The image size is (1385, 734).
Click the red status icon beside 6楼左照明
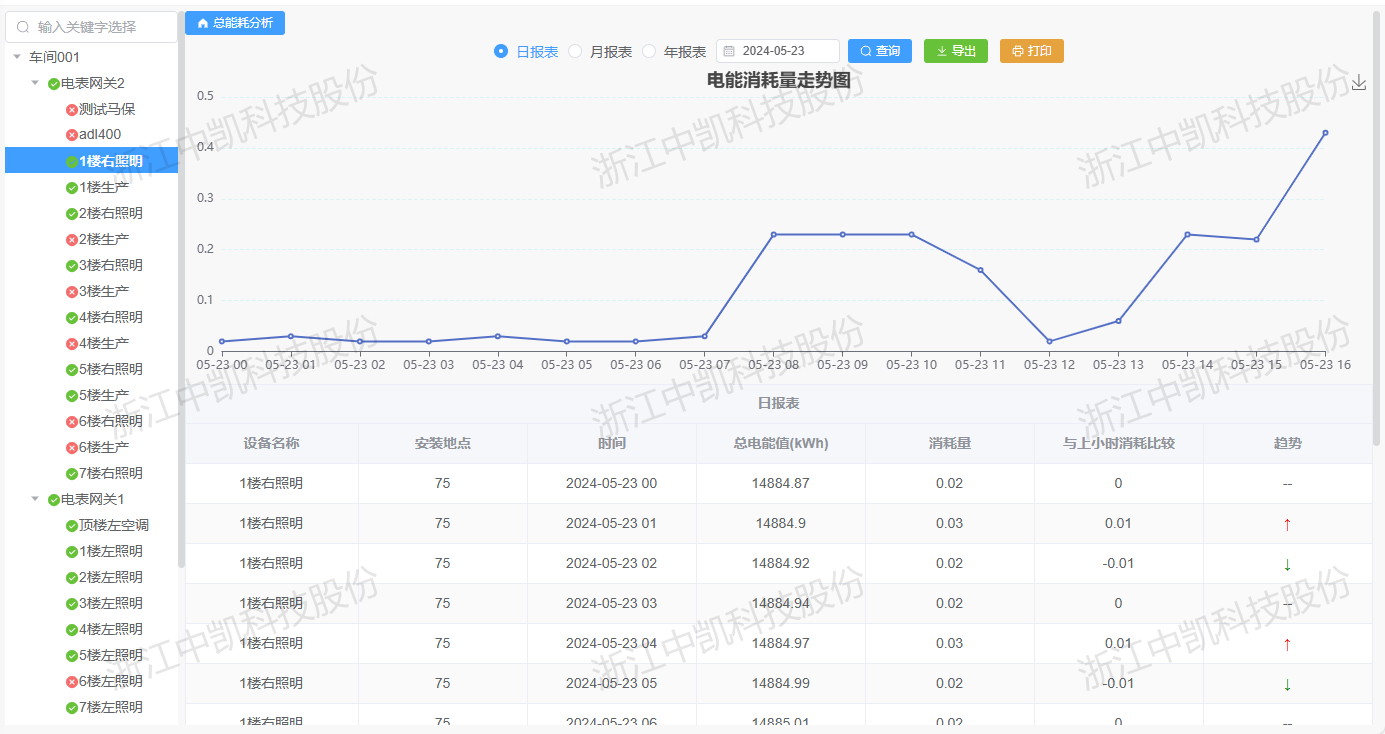[x=72, y=682]
